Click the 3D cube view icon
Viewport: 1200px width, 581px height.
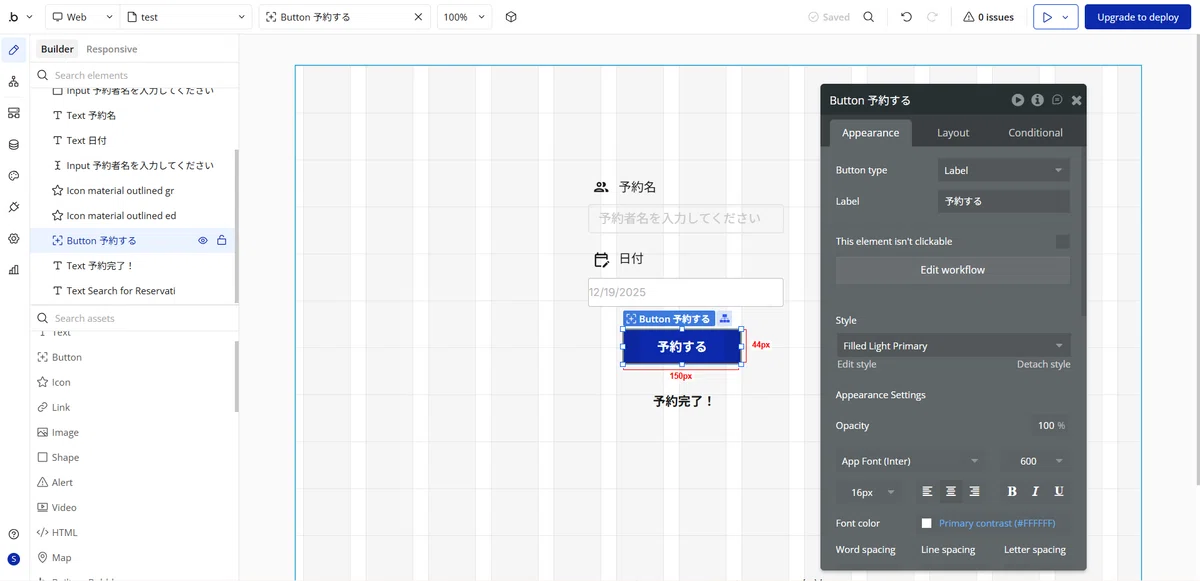click(511, 17)
